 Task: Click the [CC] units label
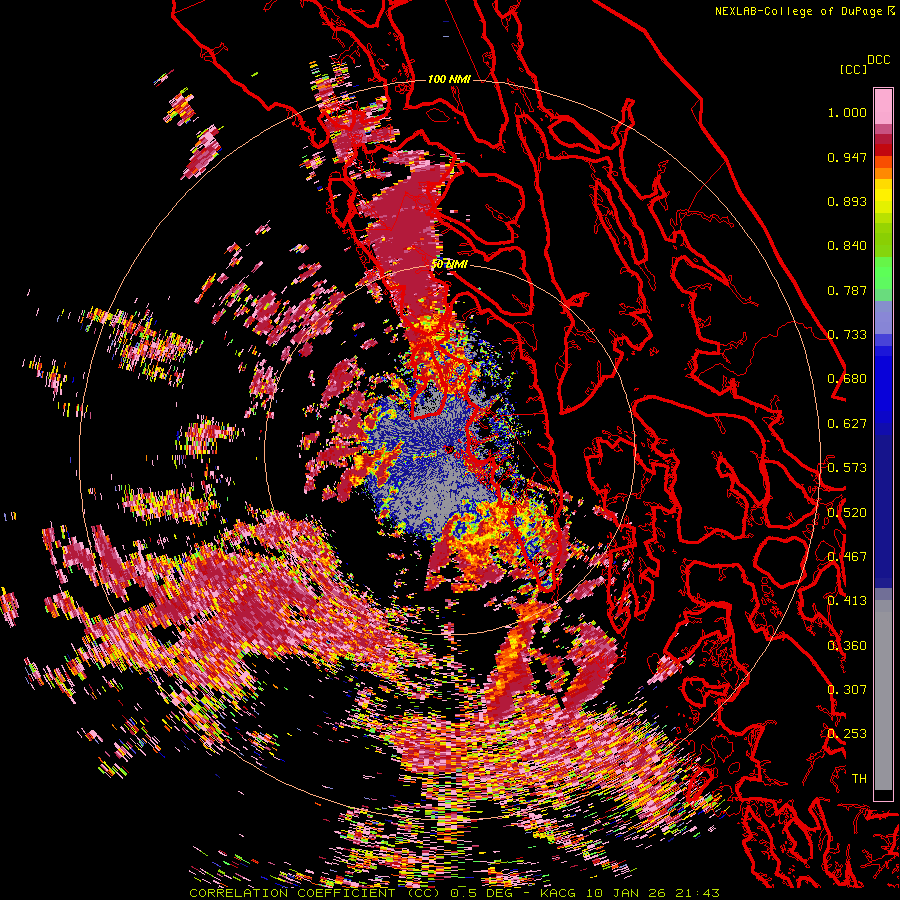pos(853,69)
